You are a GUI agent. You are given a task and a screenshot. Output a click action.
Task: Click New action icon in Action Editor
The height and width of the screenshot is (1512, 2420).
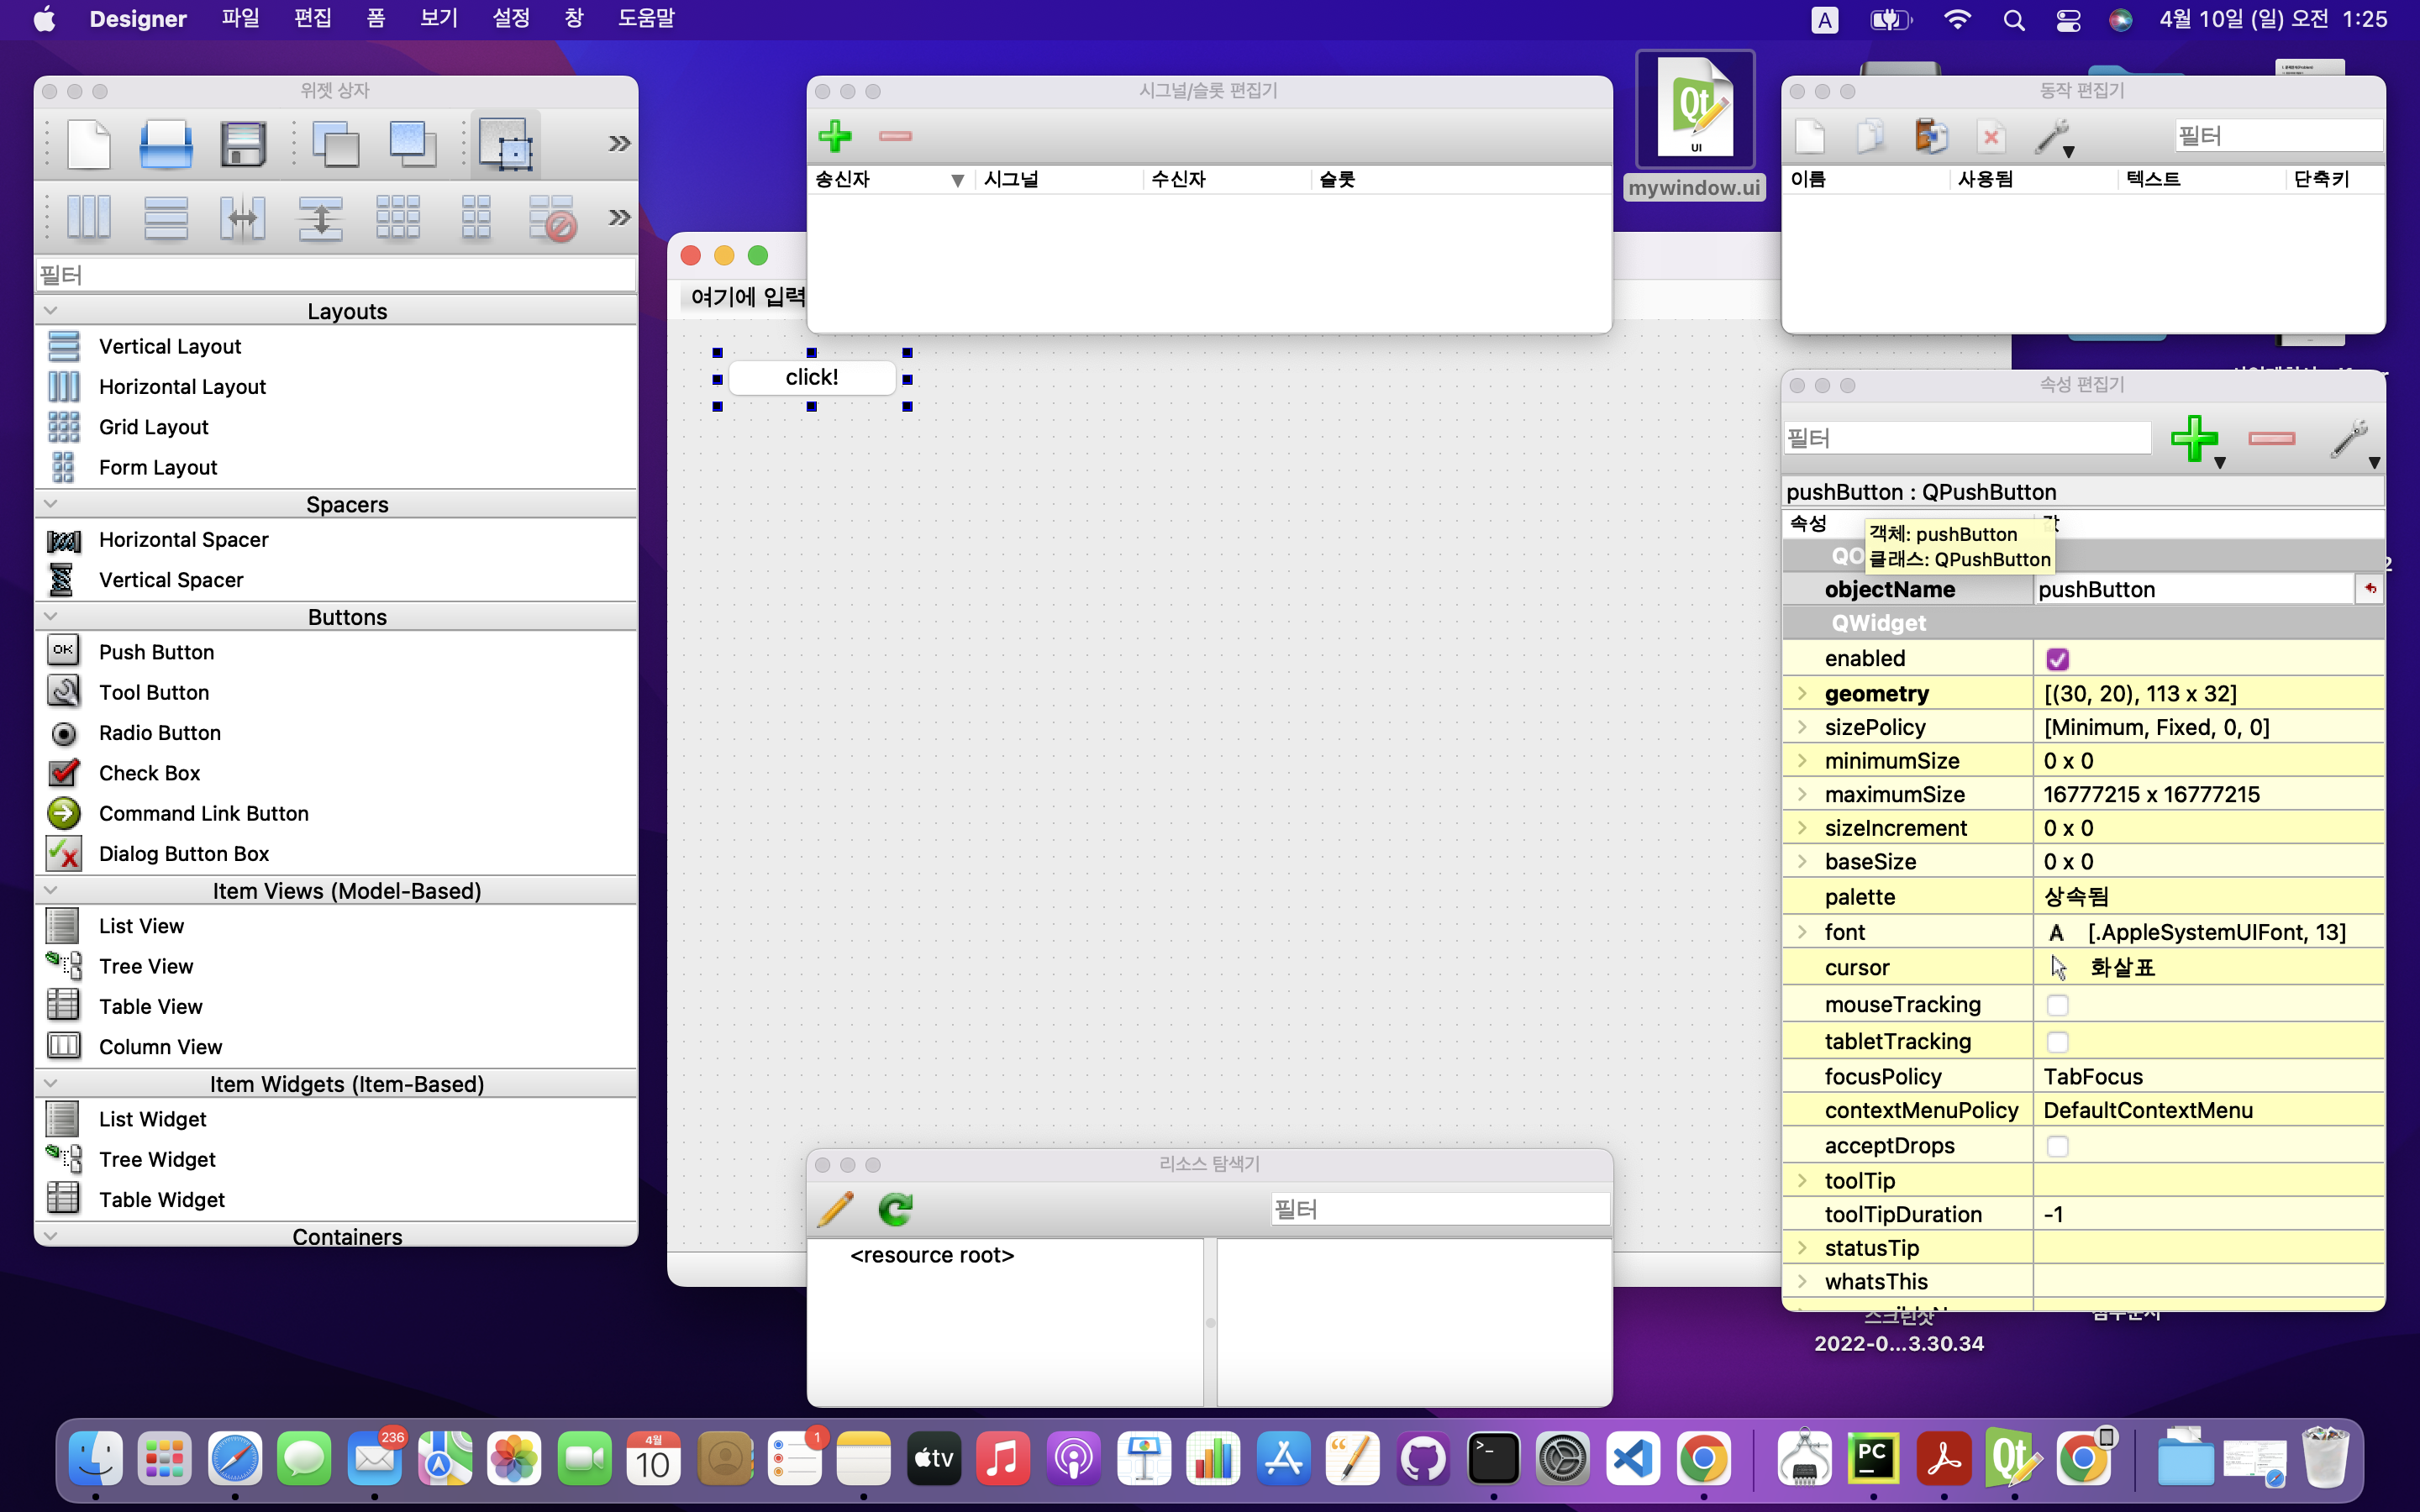tap(1810, 136)
